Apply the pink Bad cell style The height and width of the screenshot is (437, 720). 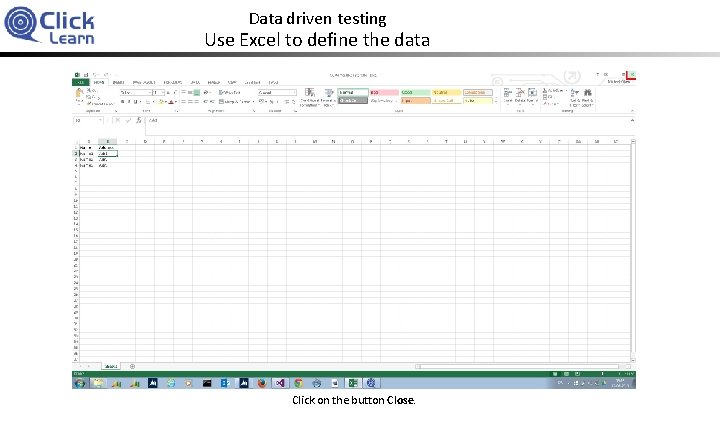(384, 93)
